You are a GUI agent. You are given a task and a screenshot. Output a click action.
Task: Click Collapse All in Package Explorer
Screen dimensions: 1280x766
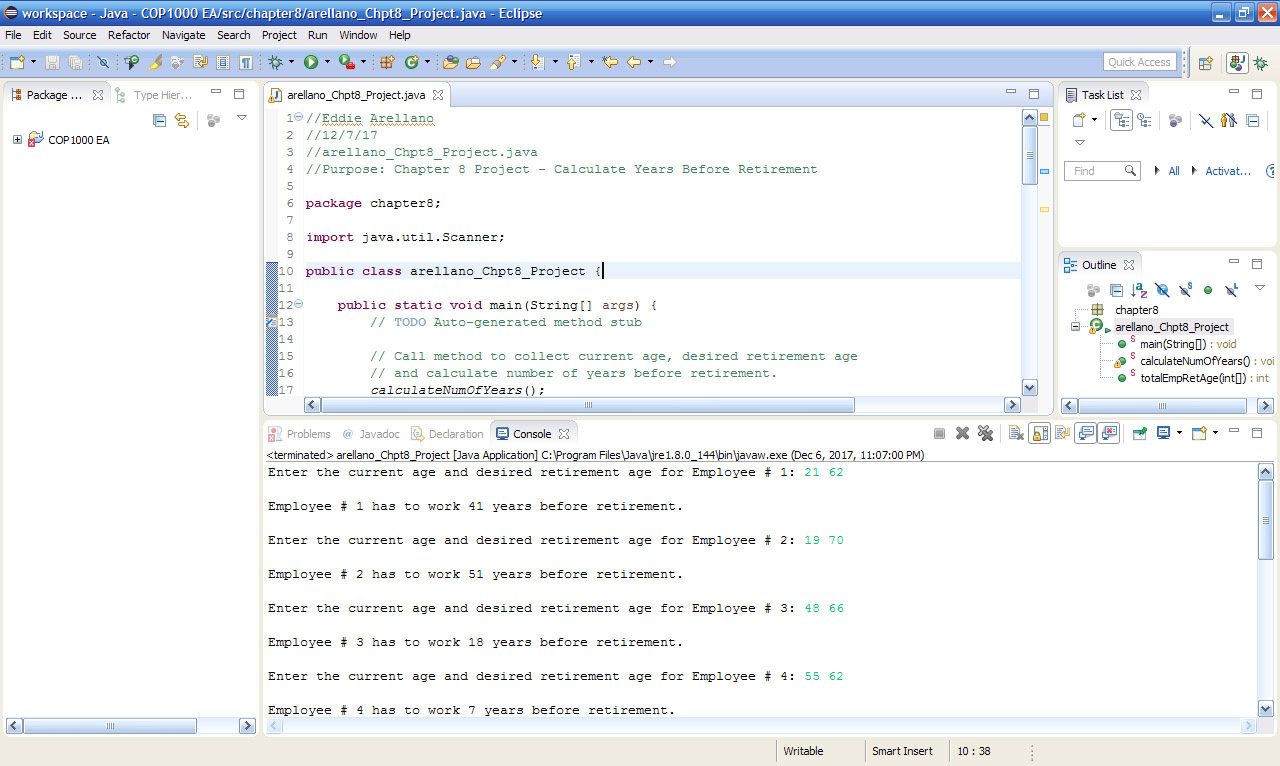[x=159, y=120]
